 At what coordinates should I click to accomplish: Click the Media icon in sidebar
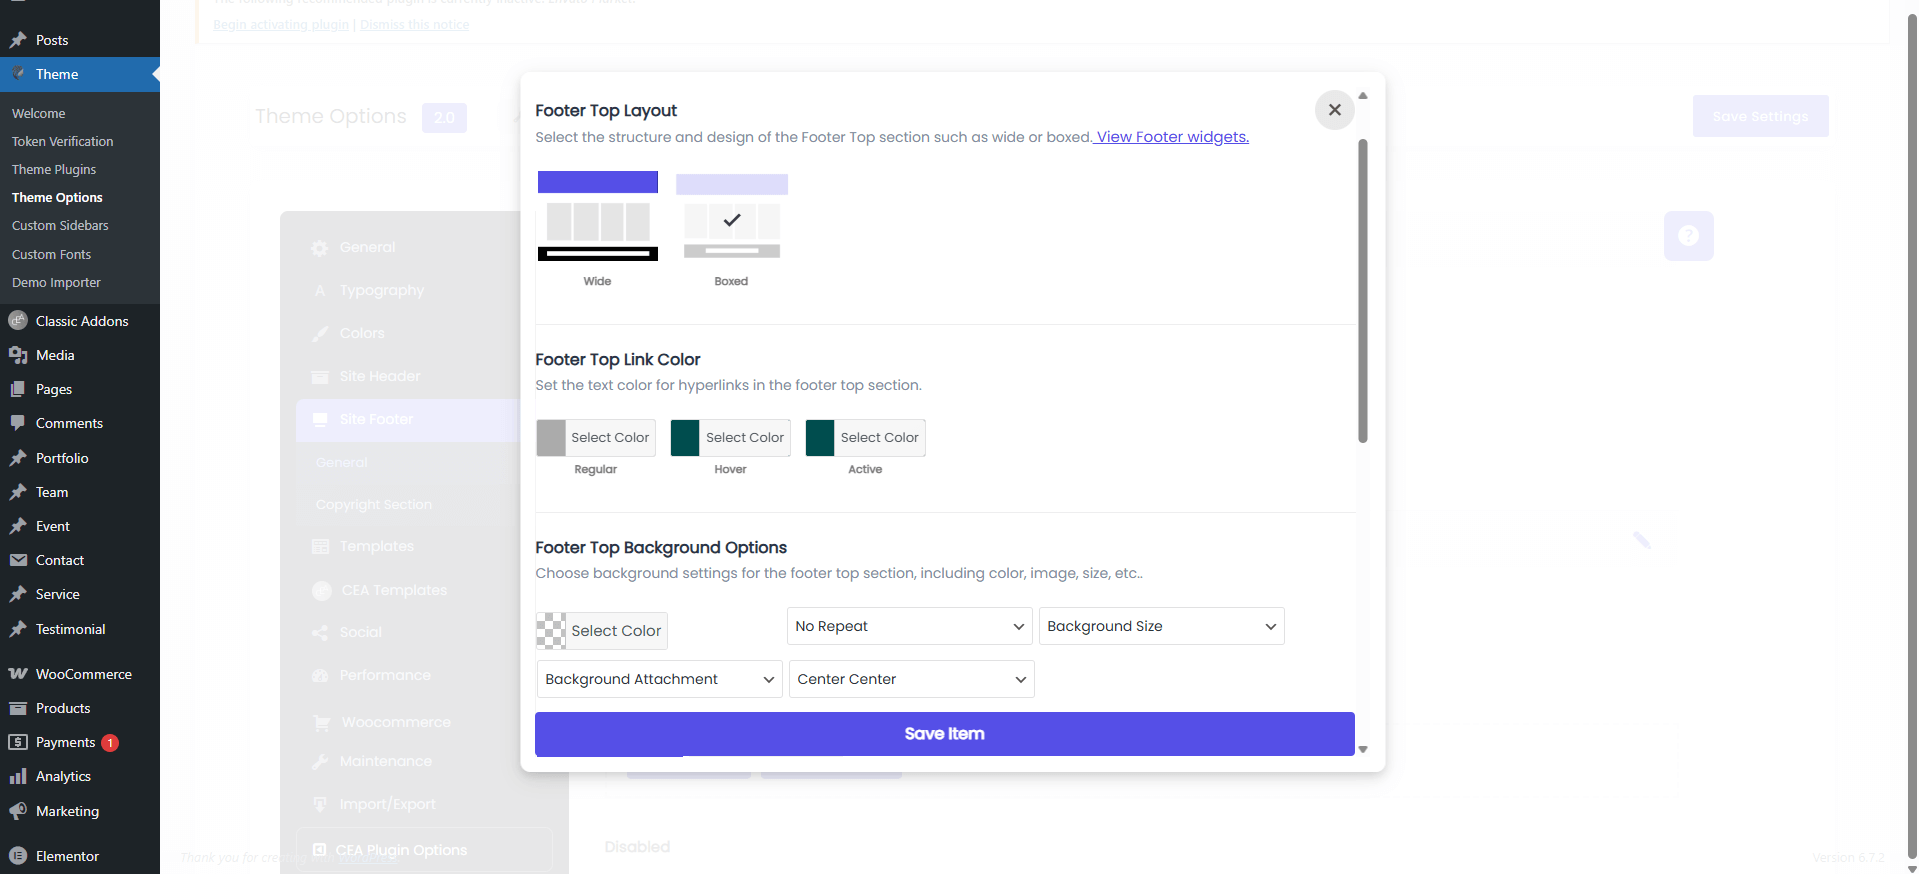(x=18, y=355)
